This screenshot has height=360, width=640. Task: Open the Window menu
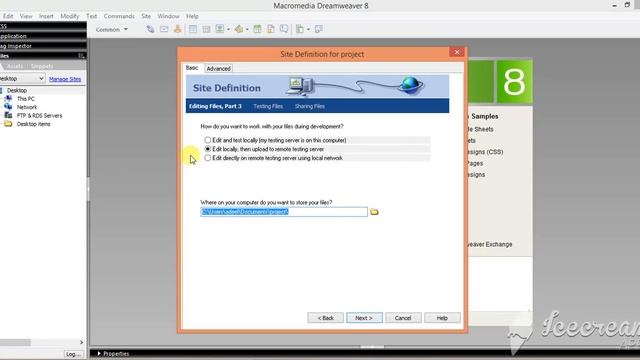tap(168, 16)
